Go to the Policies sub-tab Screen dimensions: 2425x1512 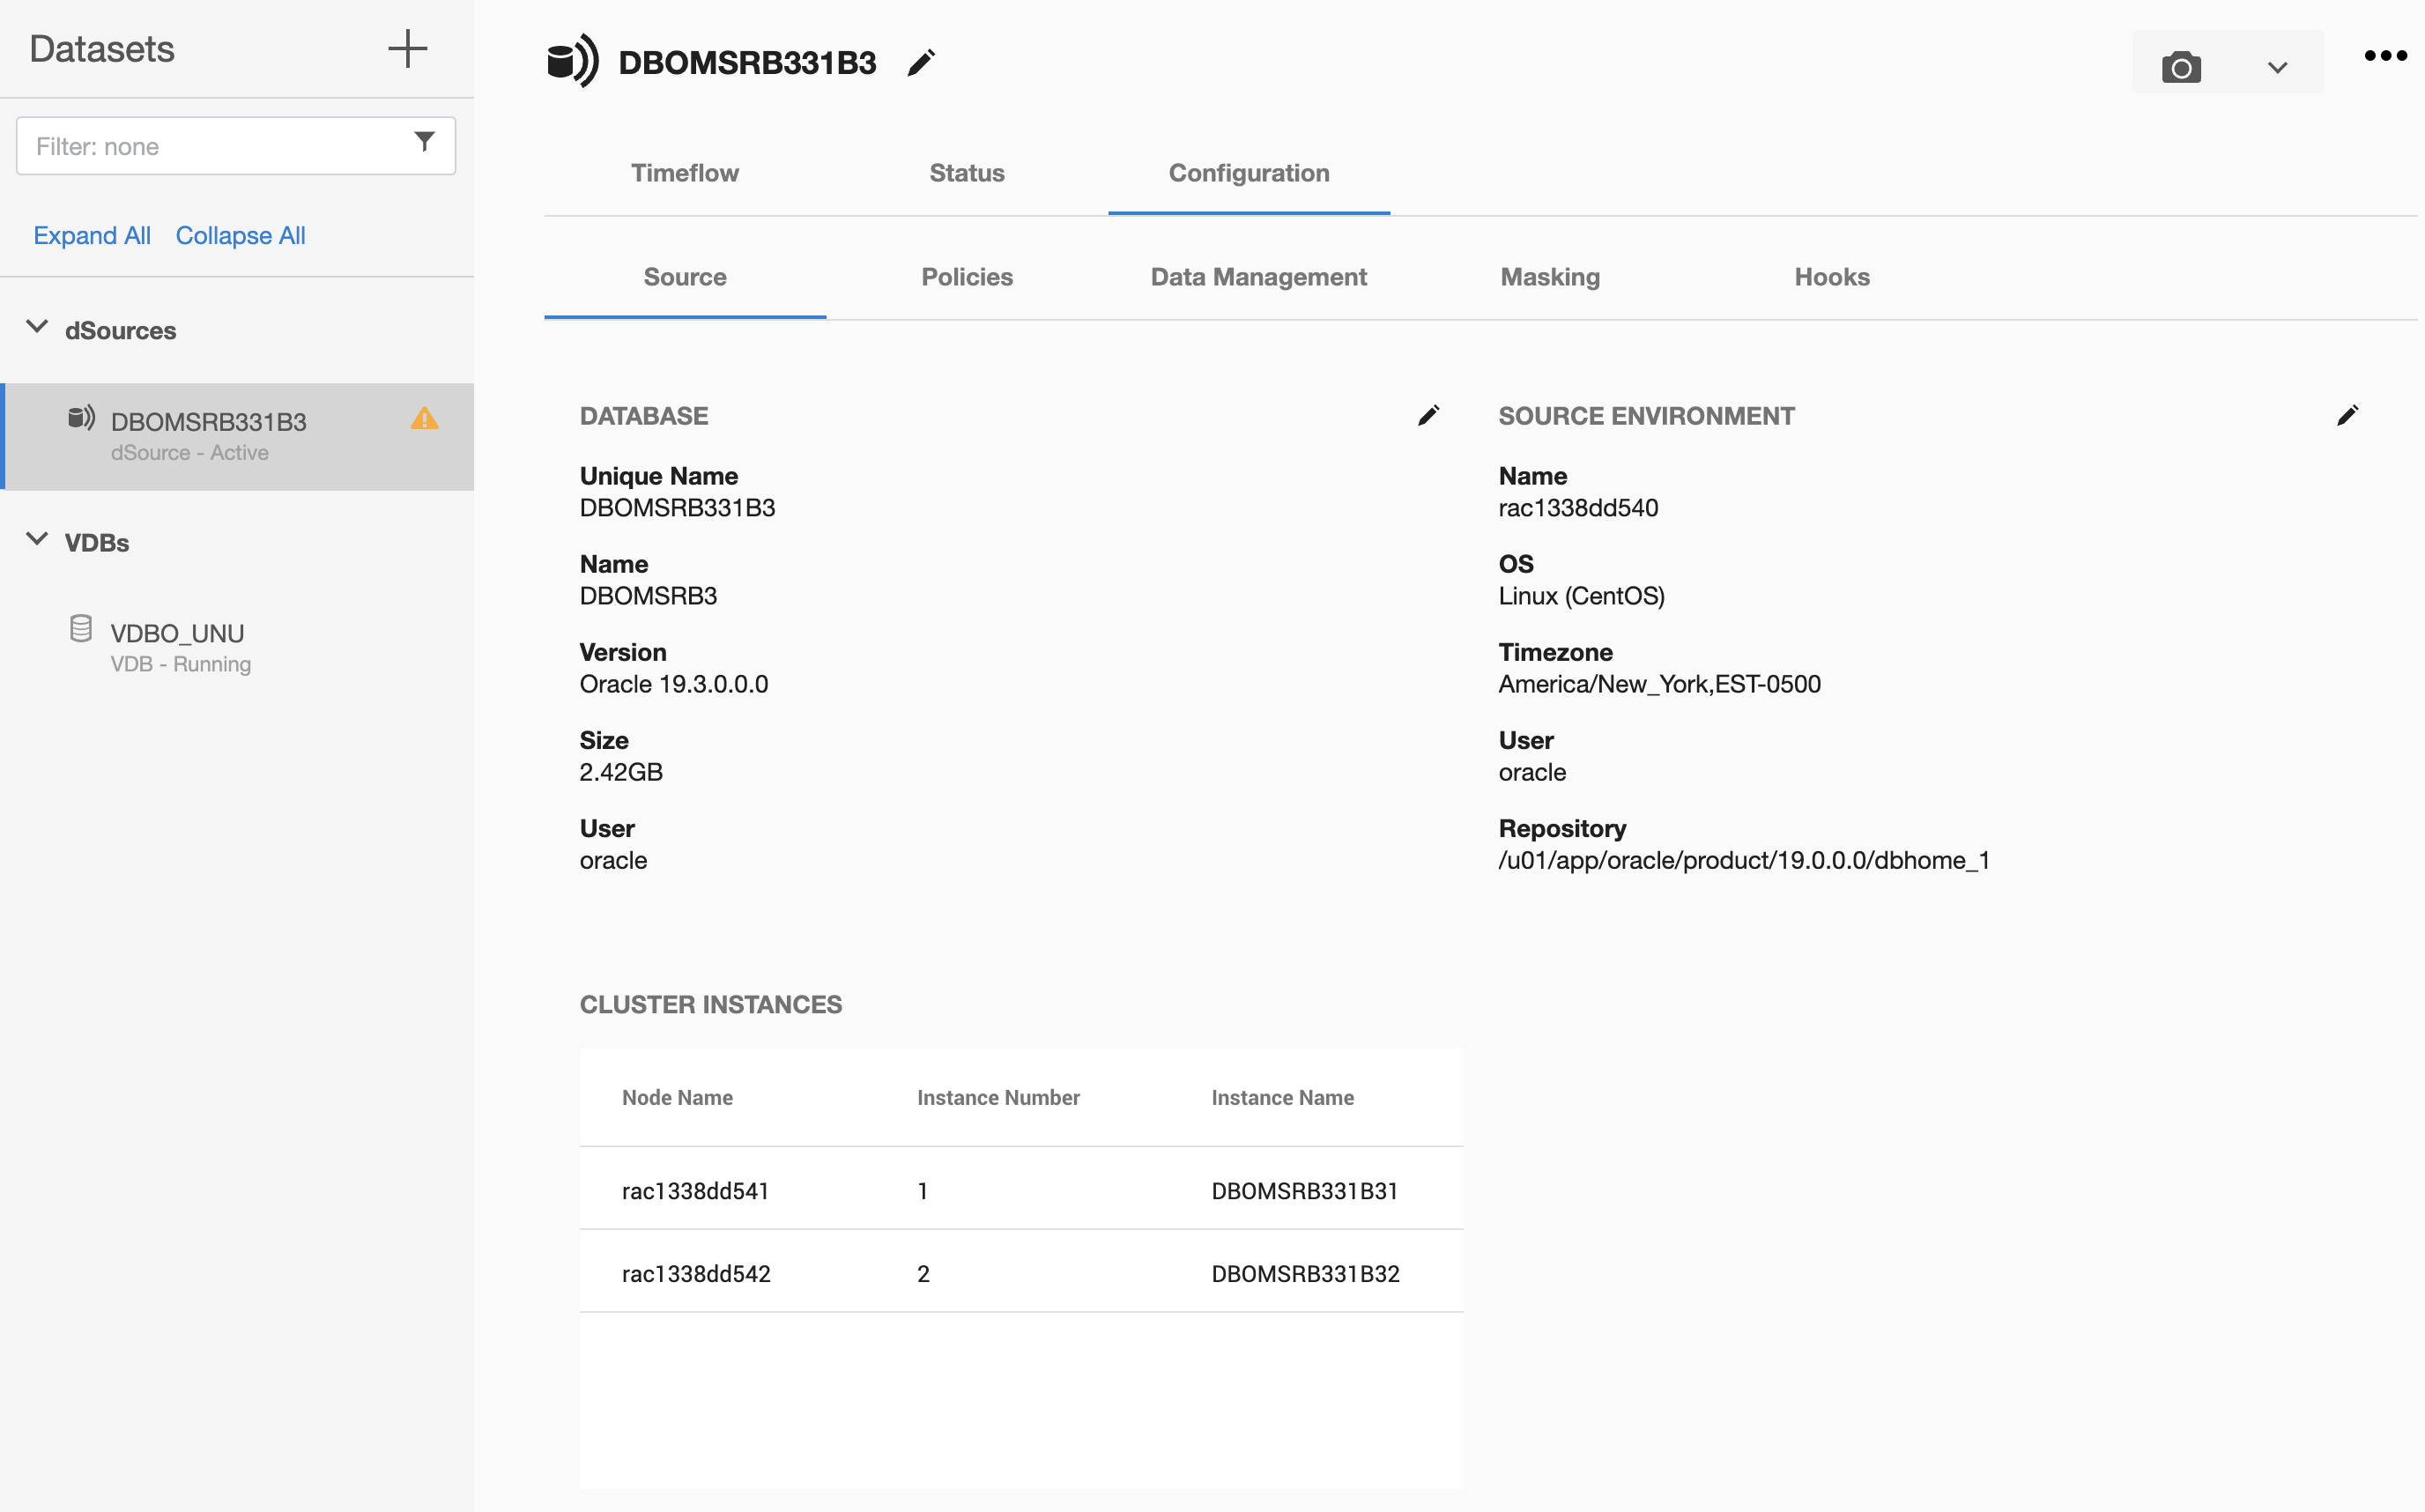click(x=966, y=277)
